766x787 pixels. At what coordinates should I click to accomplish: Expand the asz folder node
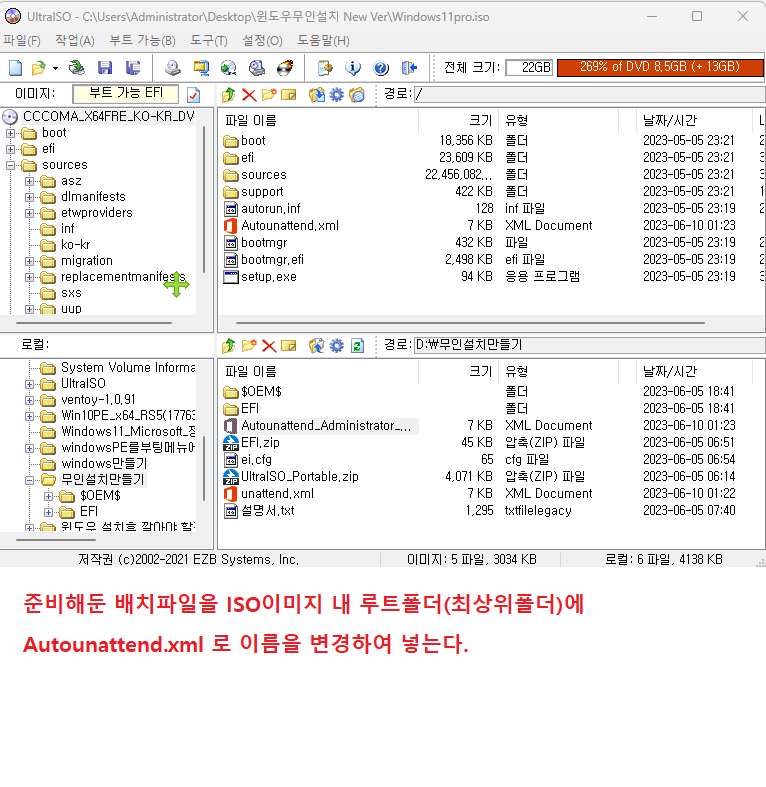coord(30,181)
